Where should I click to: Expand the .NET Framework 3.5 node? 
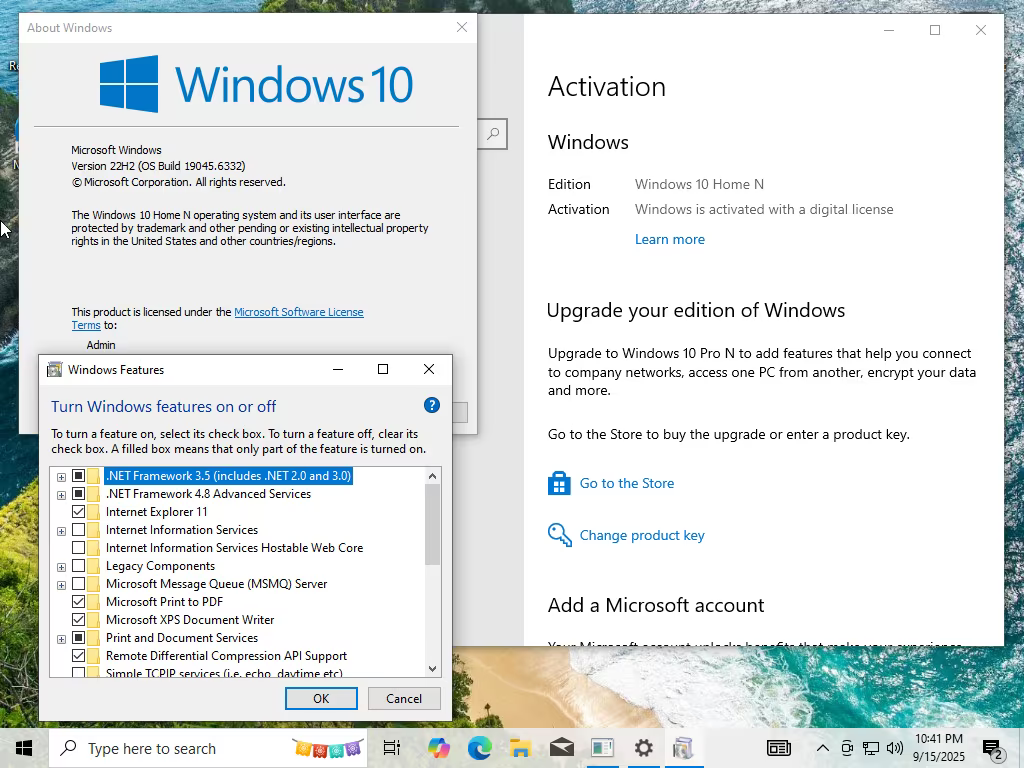61,477
